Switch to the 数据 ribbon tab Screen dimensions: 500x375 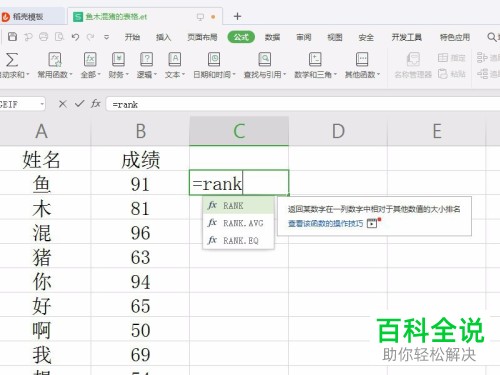point(272,37)
